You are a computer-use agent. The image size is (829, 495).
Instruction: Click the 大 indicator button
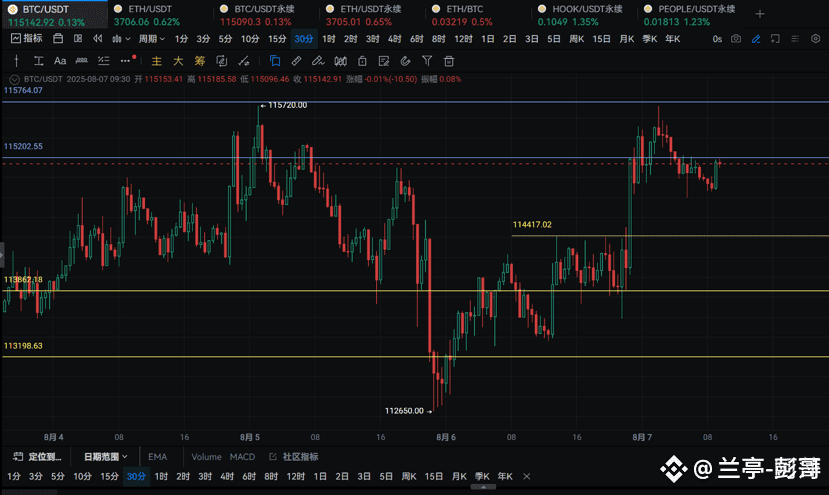point(178,61)
